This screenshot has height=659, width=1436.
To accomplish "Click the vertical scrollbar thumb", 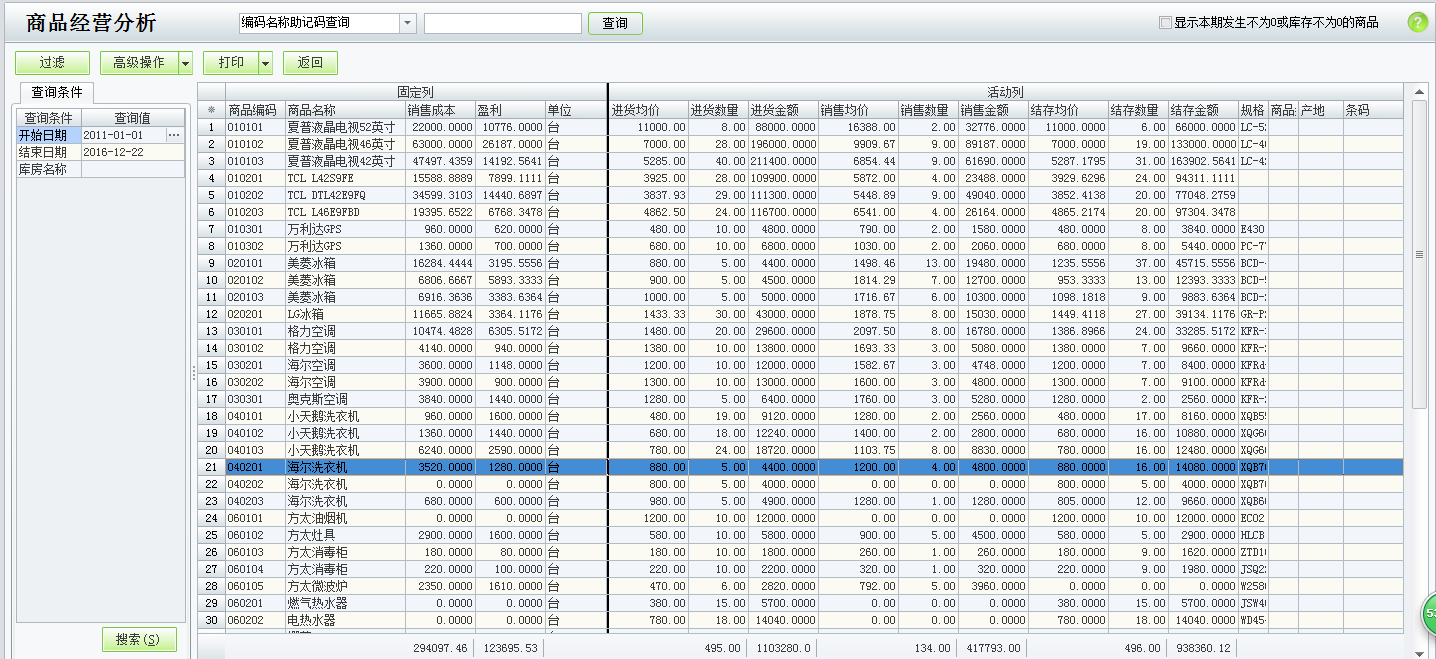I will [x=1420, y=254].
